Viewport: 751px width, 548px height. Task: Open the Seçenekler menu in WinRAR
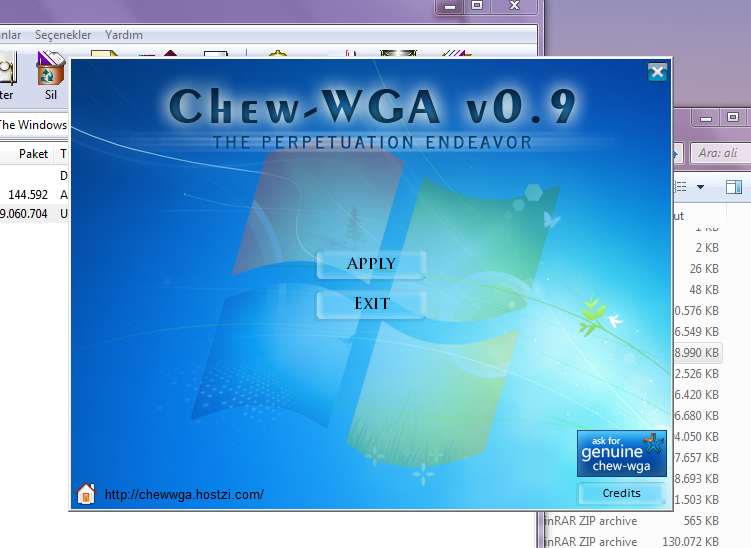63,35
